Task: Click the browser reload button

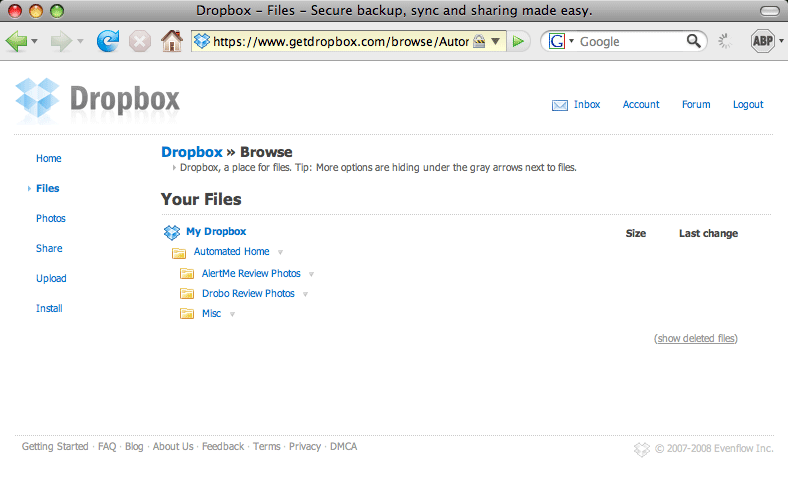Action: point(108,42)
